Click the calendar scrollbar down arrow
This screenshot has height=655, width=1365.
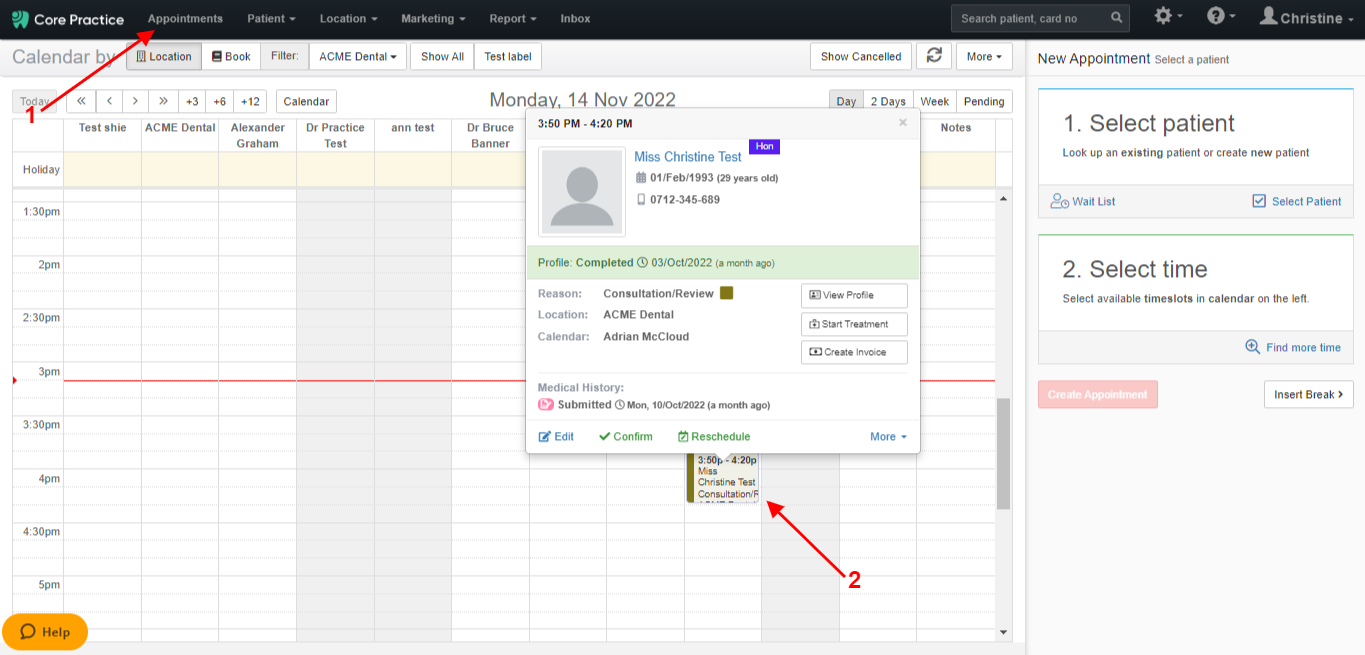pos(1003,632)
